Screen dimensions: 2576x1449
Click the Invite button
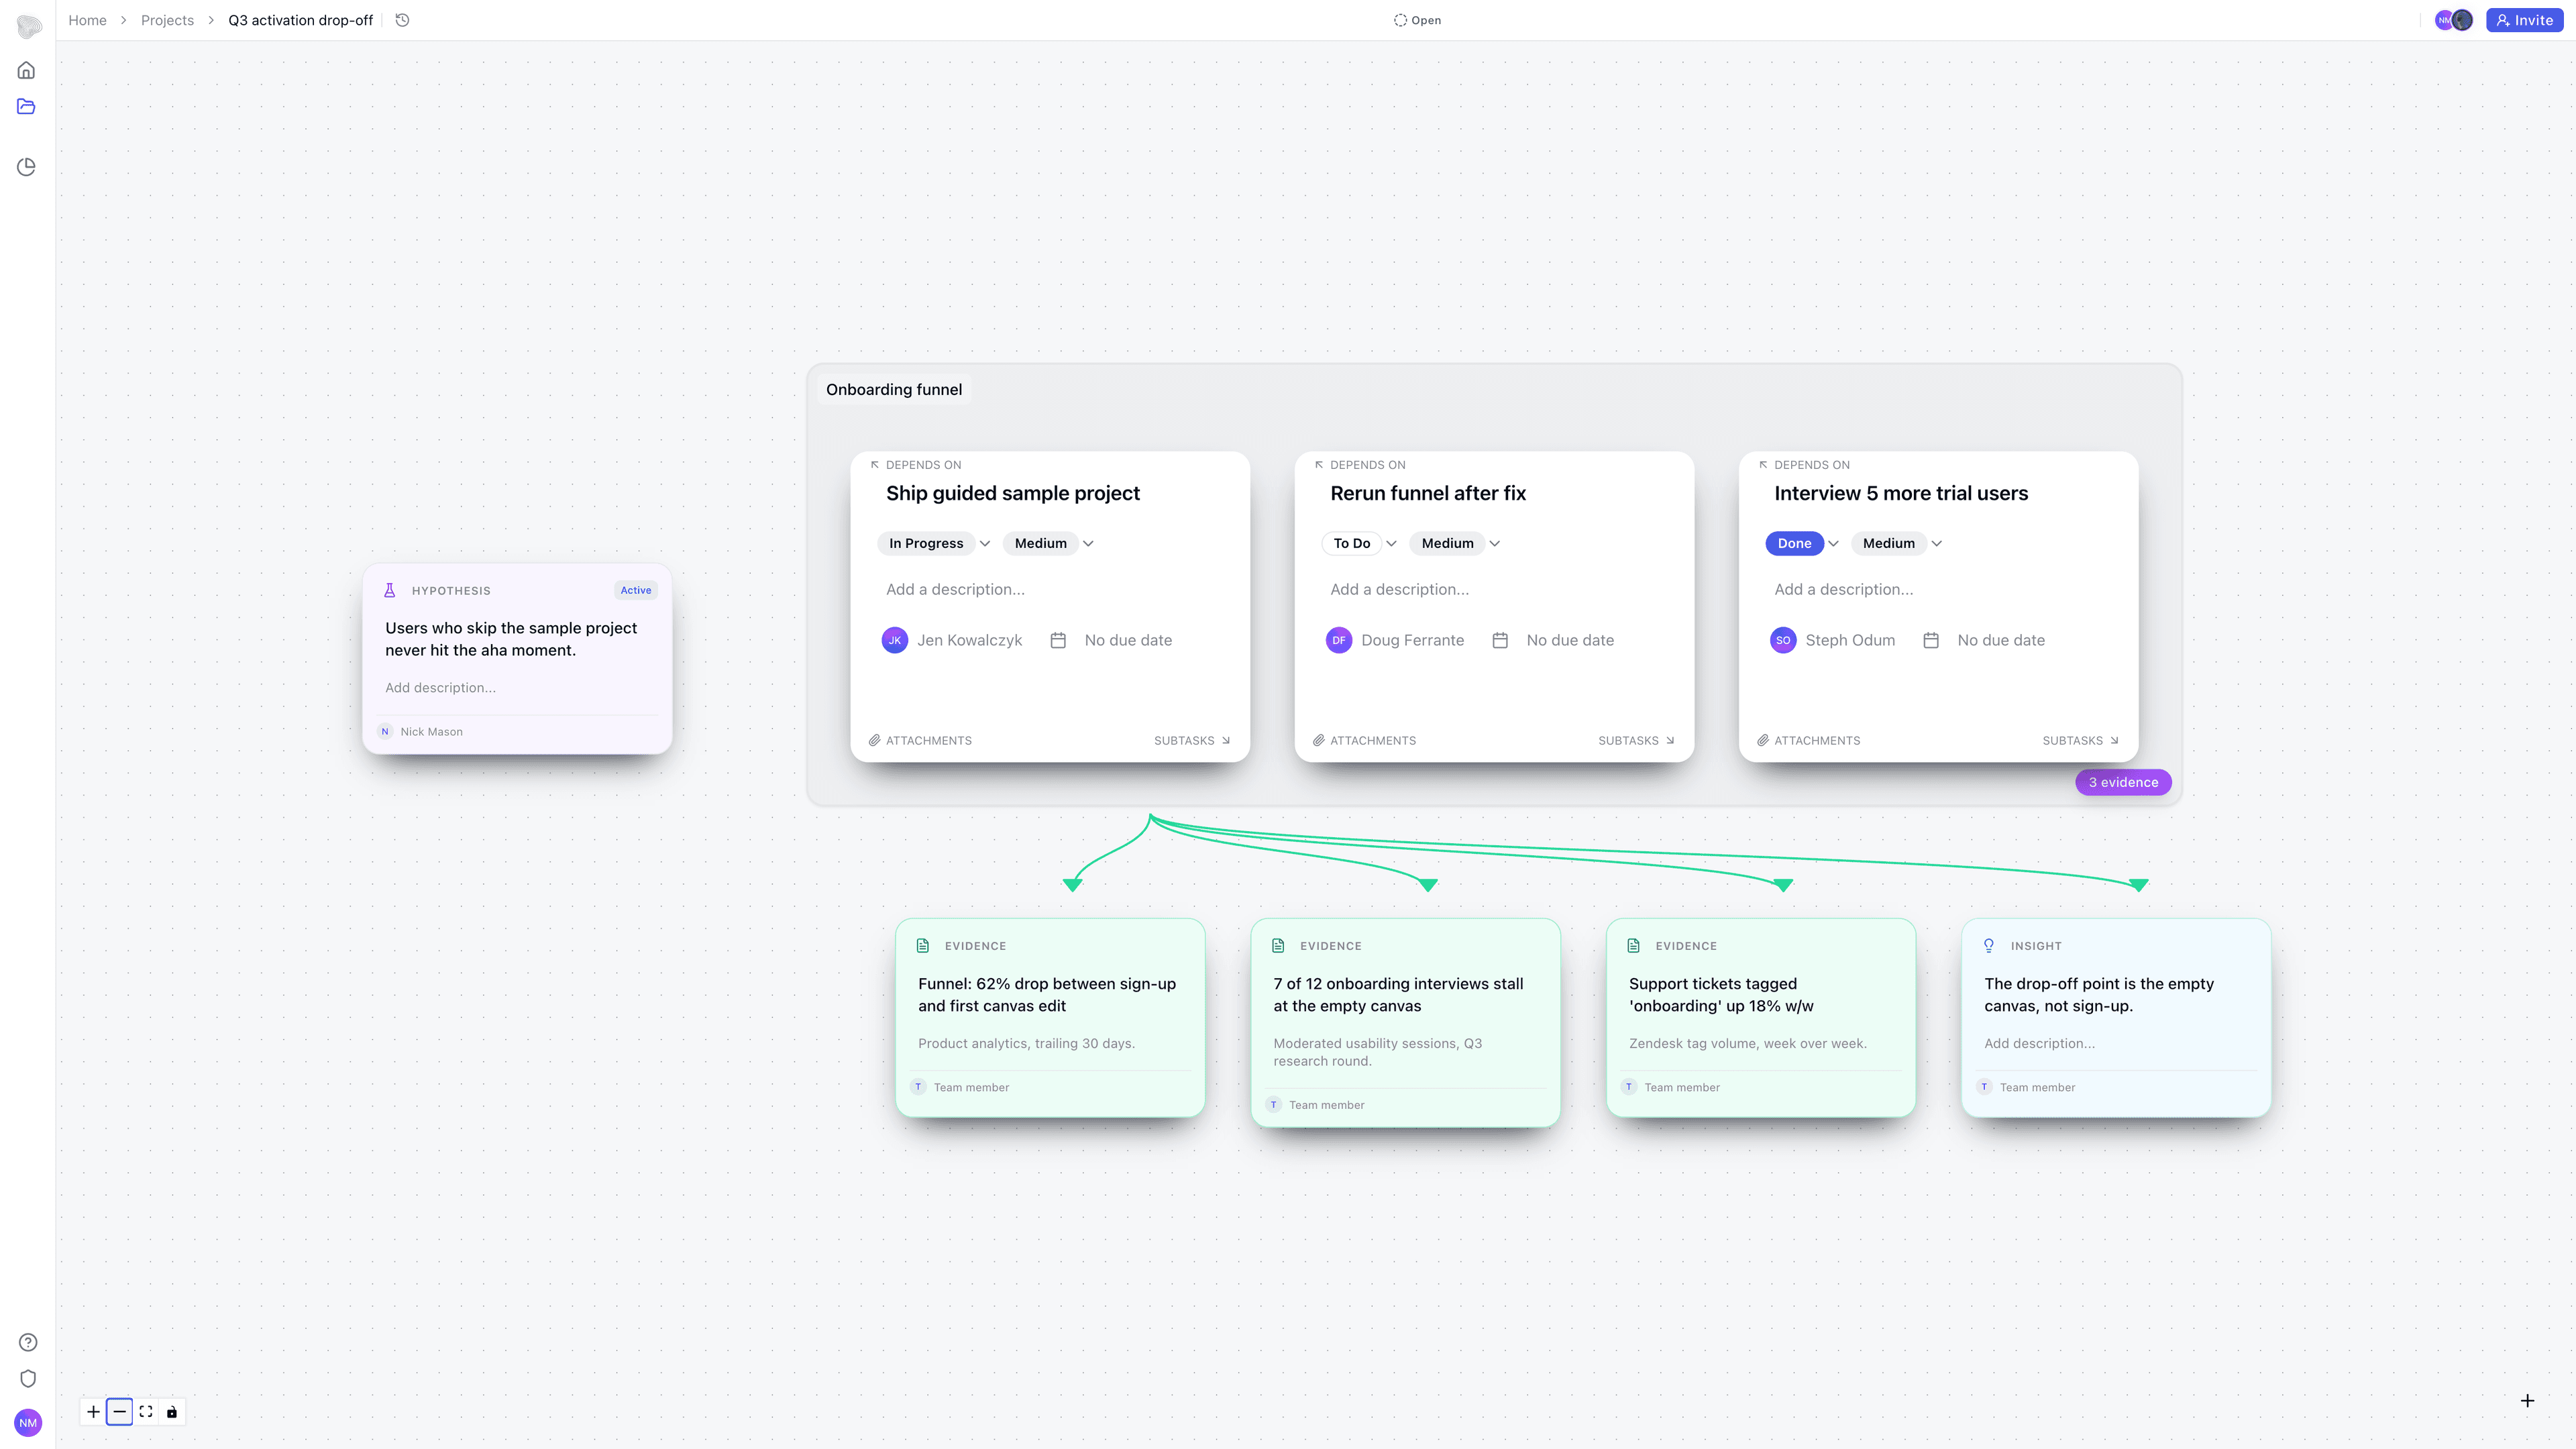click(2524, 20)
